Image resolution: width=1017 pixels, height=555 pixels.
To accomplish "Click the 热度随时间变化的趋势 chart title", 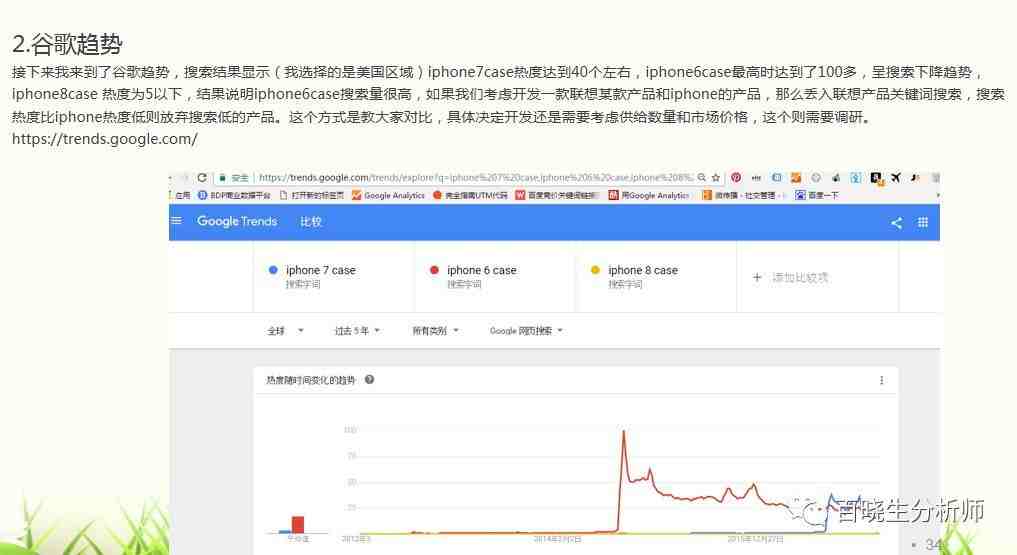I will tap(311, 380).
